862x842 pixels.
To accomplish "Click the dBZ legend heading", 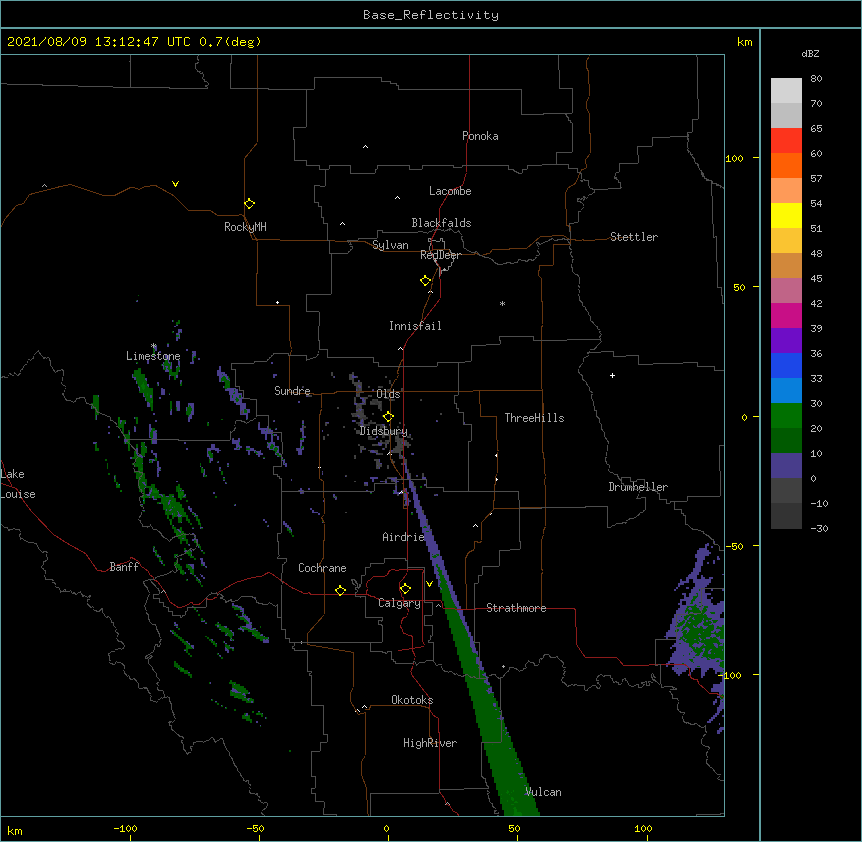I will coord(810,53).
